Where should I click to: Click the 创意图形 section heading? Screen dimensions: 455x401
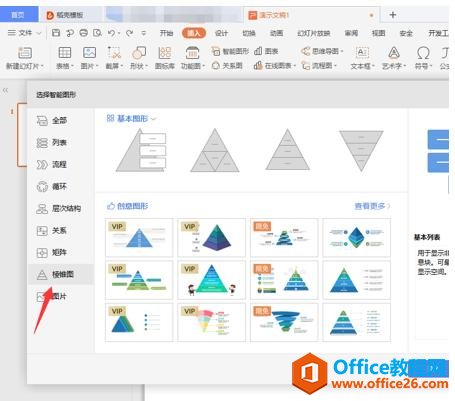(128, 206)
